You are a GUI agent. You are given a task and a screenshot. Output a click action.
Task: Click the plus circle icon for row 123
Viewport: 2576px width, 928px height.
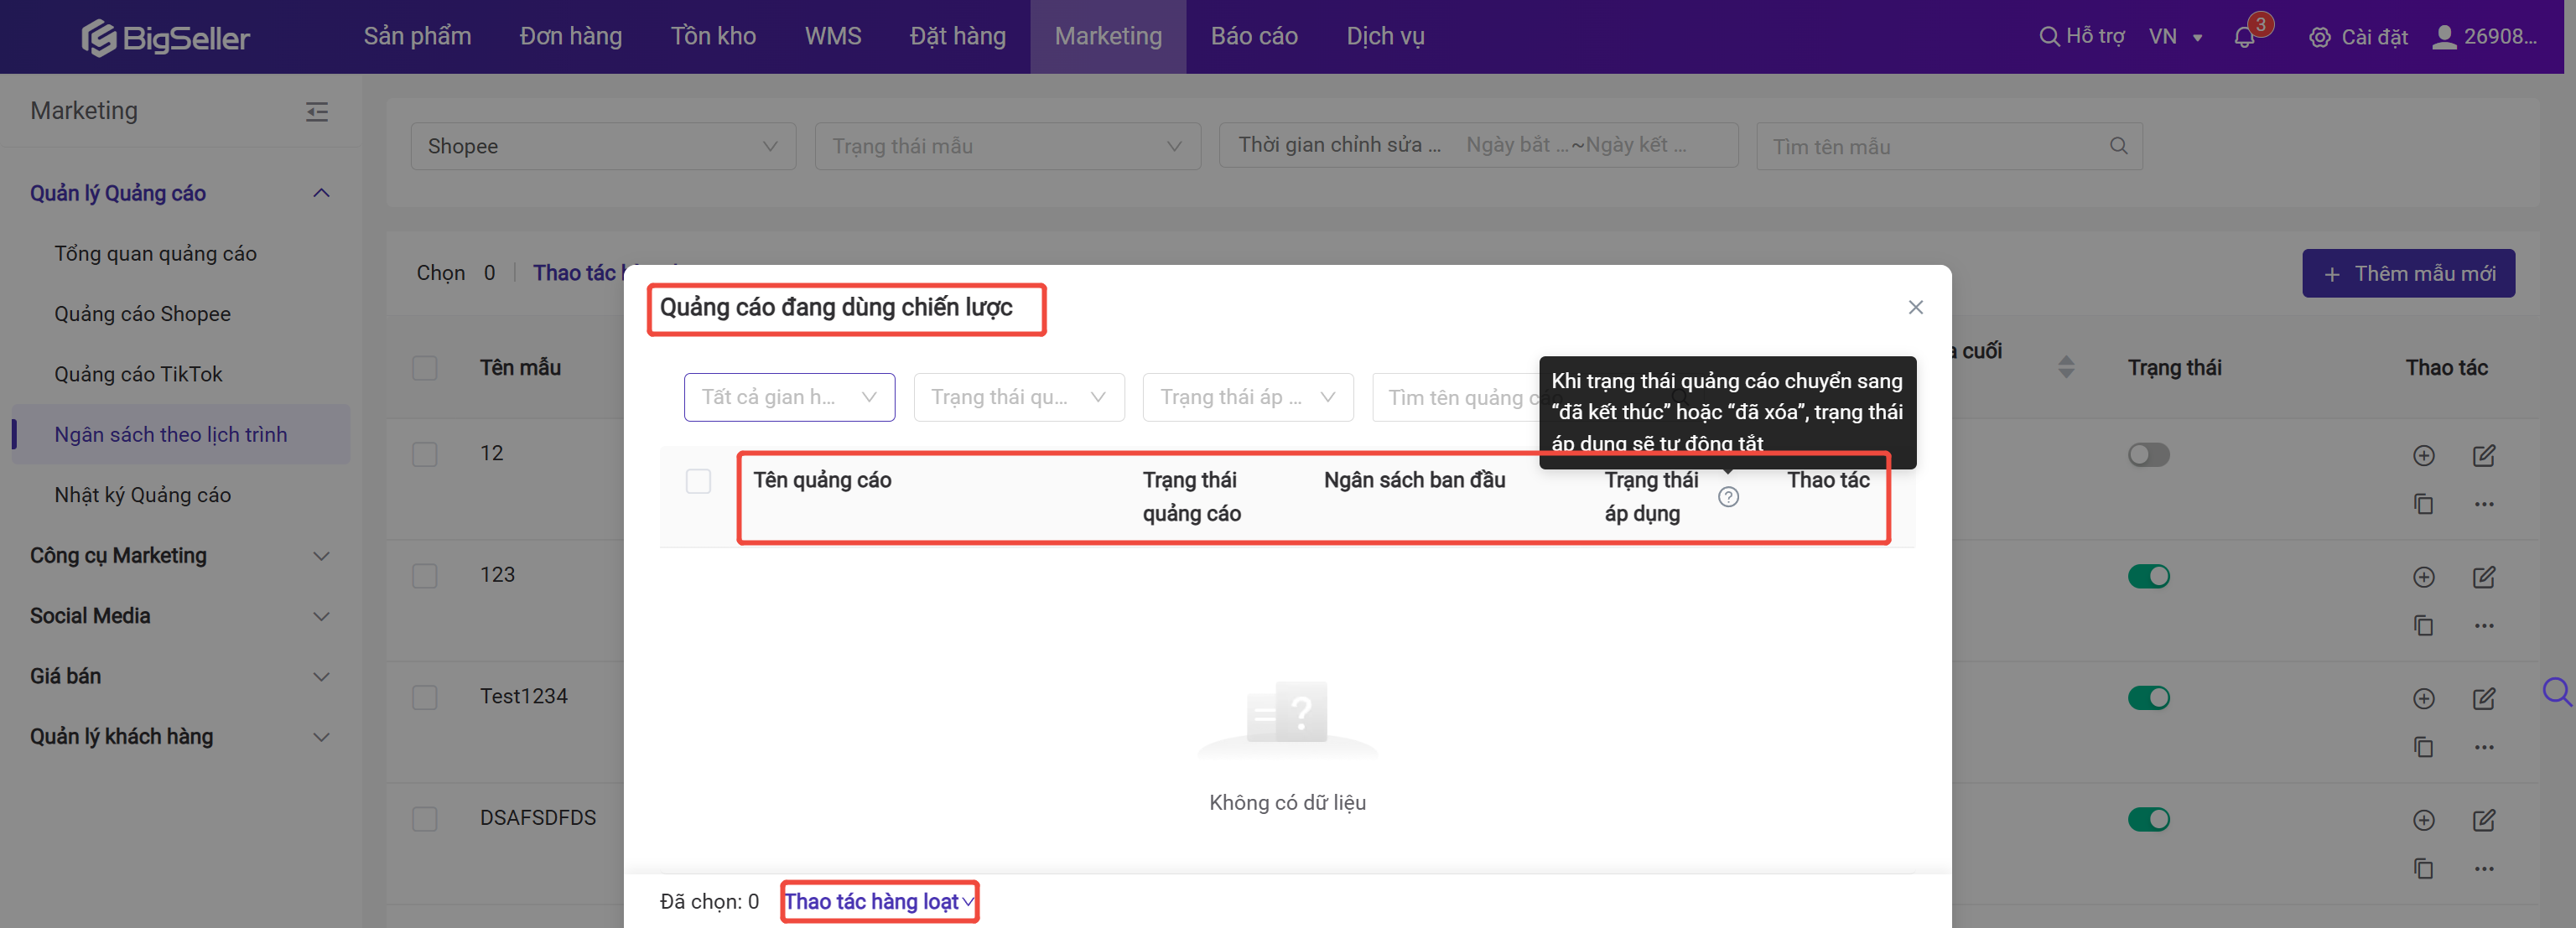click(2424, 577)
